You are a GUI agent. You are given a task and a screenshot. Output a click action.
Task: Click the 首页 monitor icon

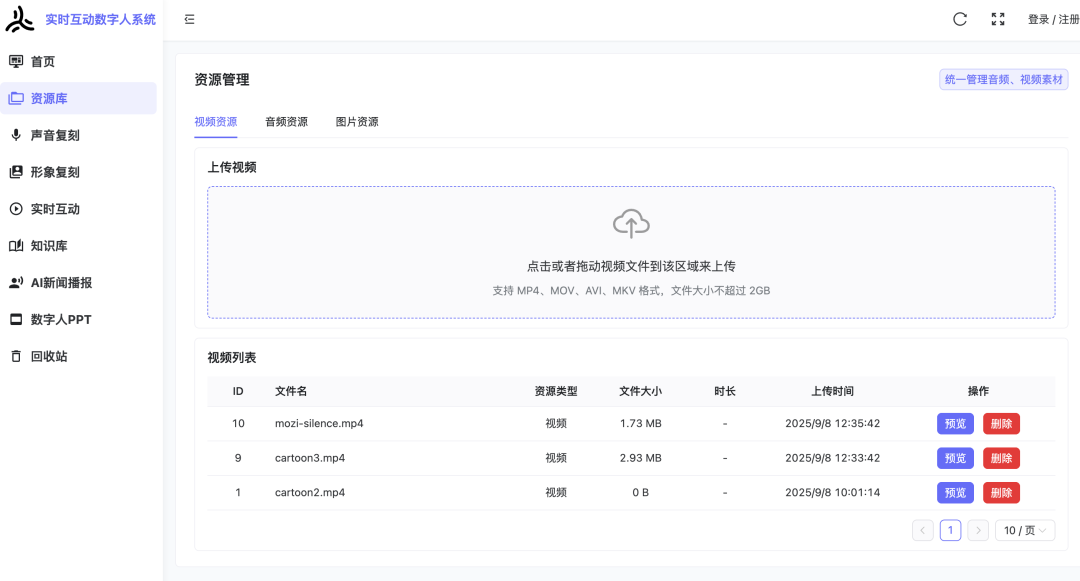16,61
